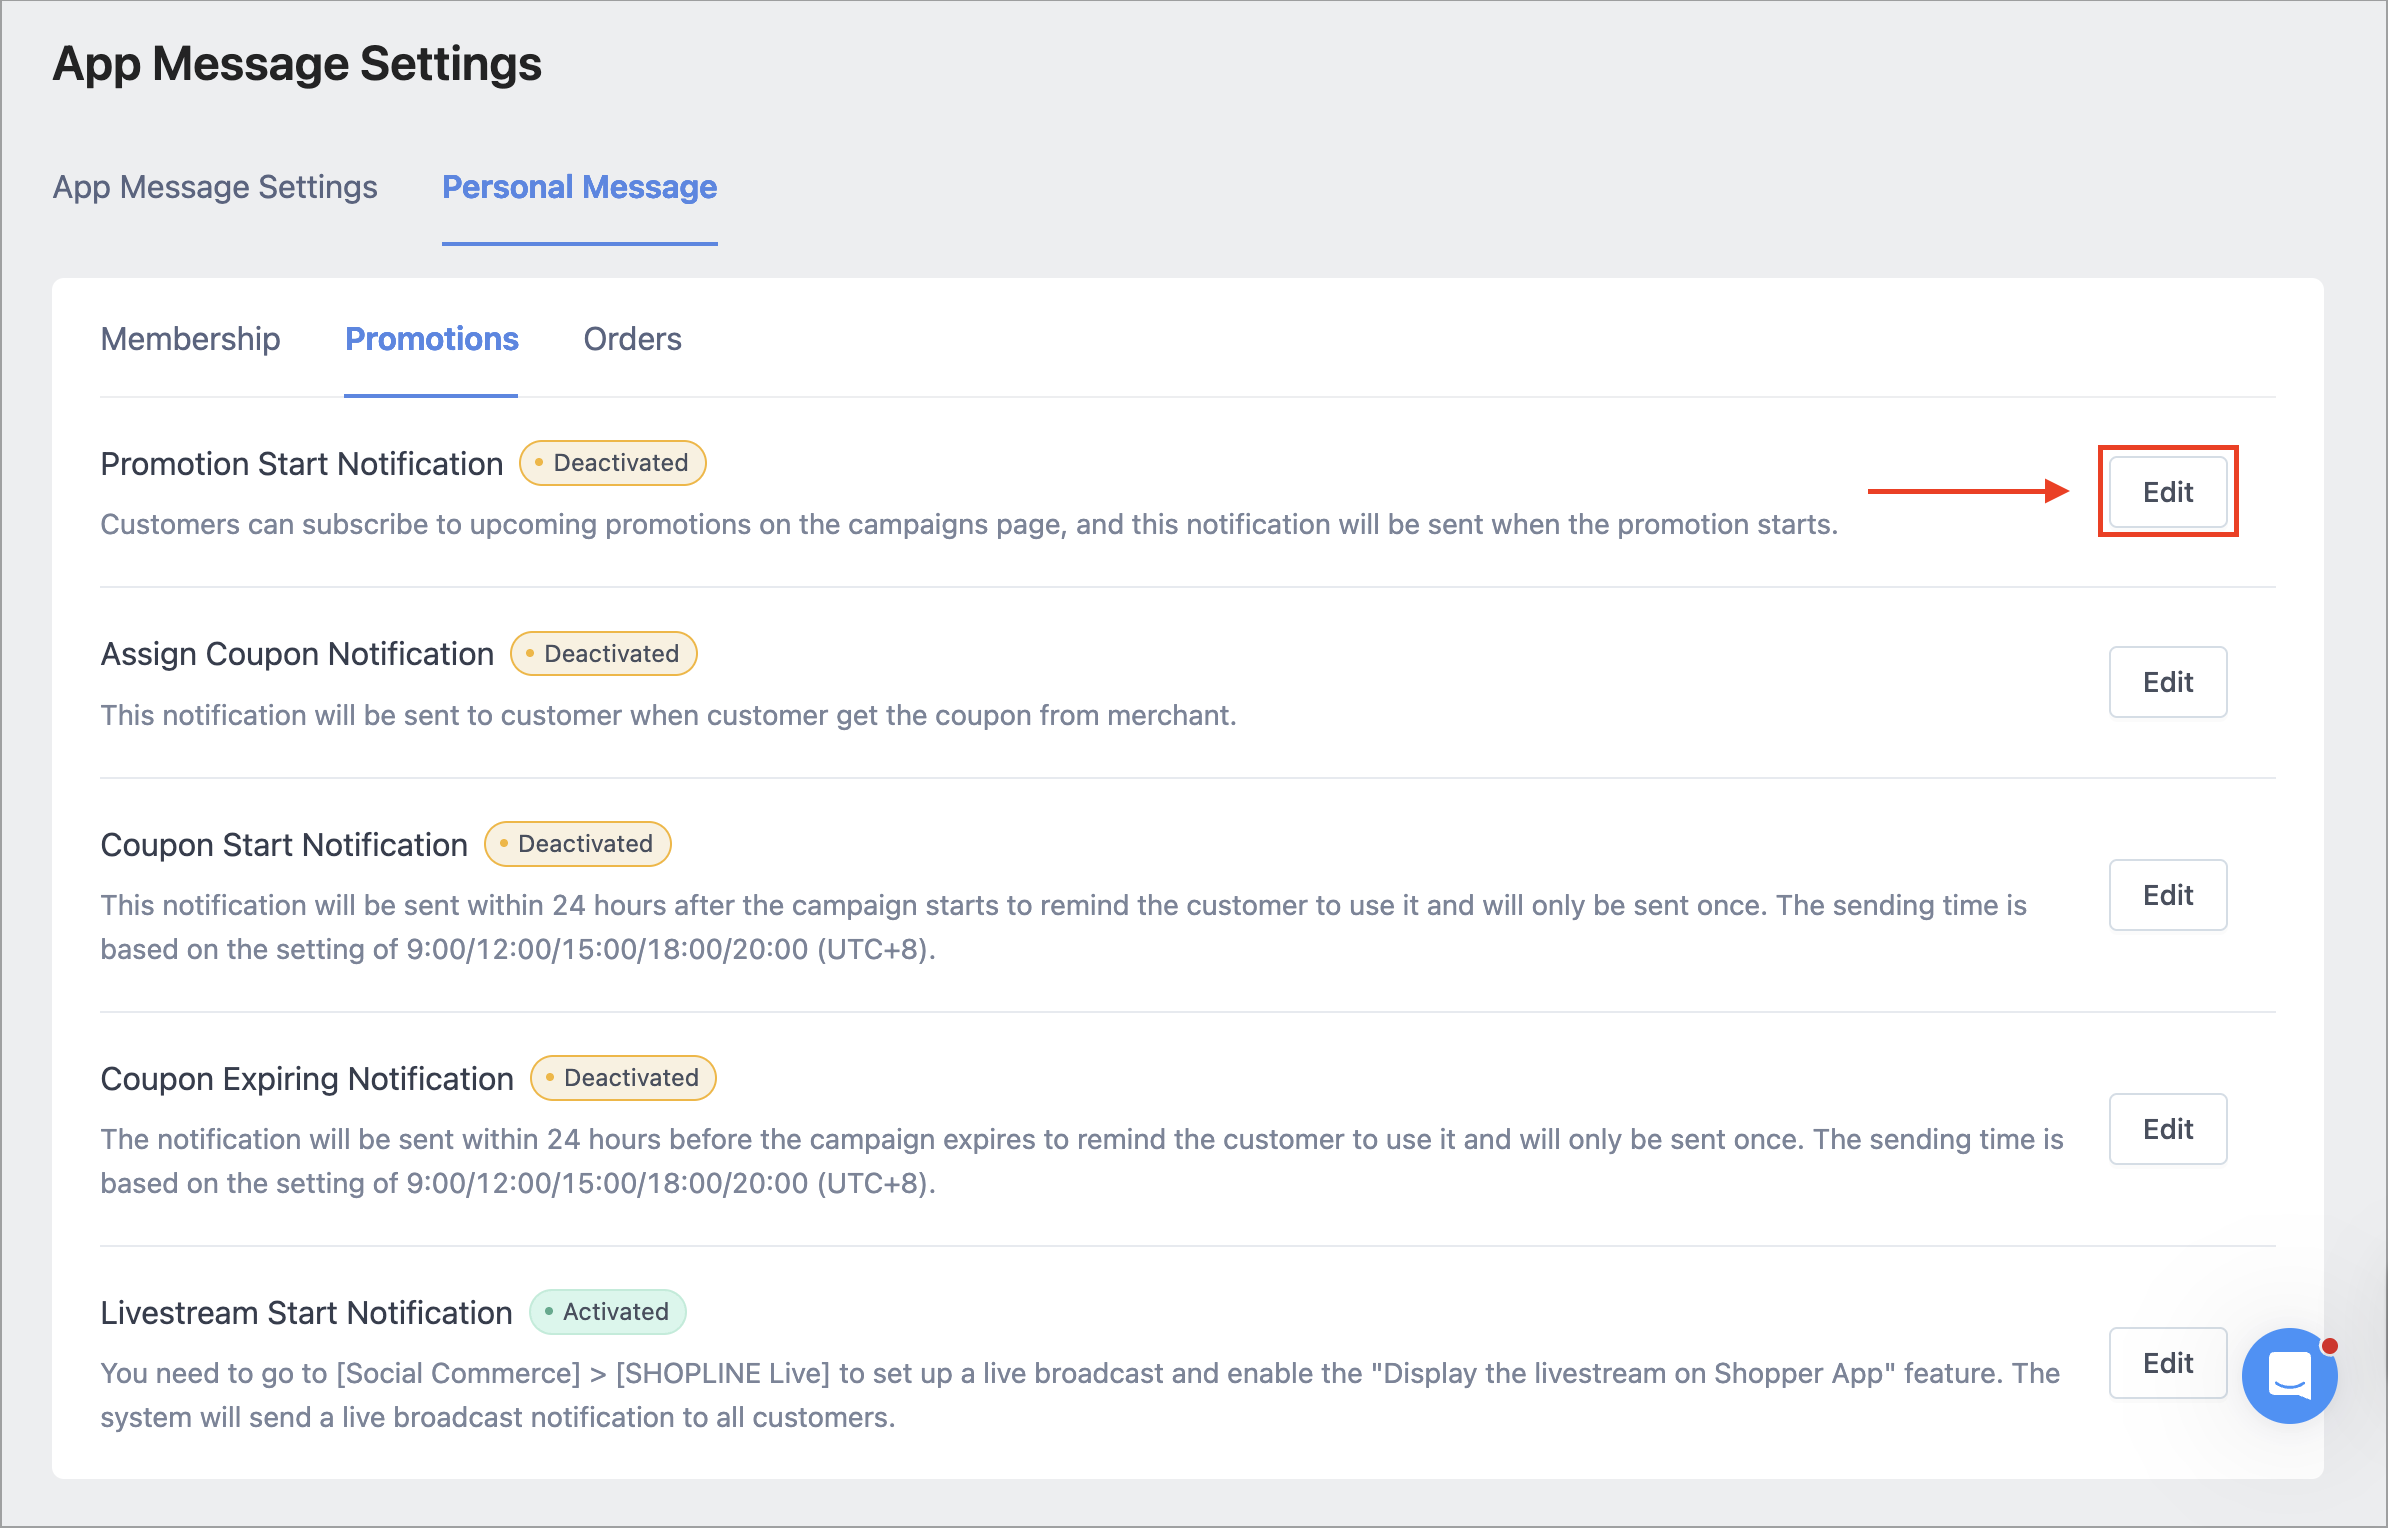Viewport: 2388px width, 1528px height.
Task: Select the Personal Message tab
Action: click(x=579, y=187)
